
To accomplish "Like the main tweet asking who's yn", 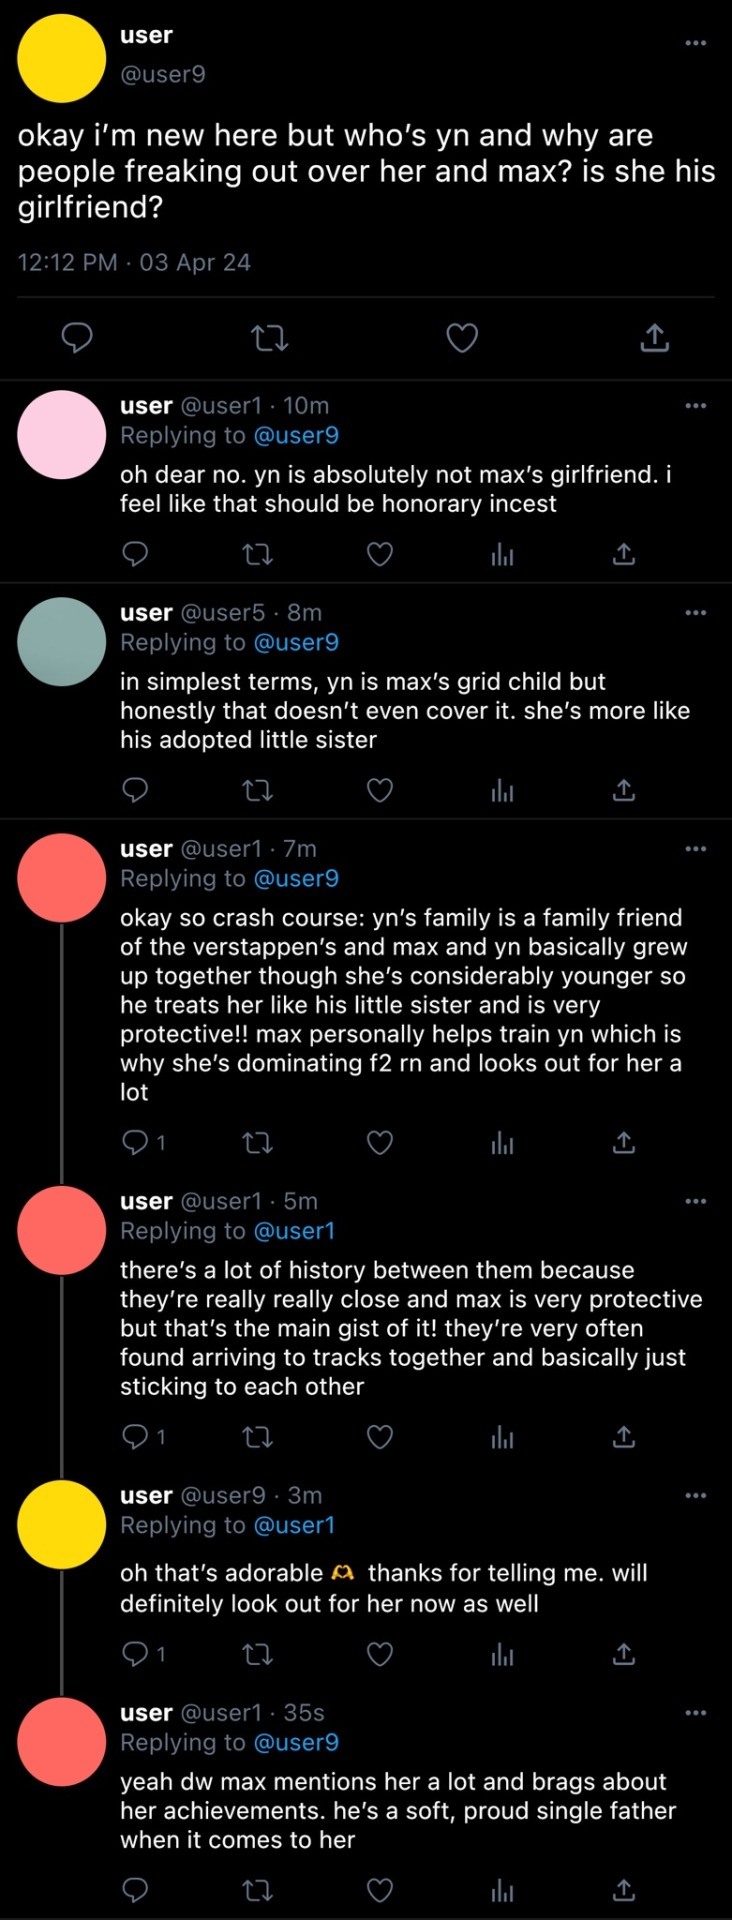I will 461,338.
